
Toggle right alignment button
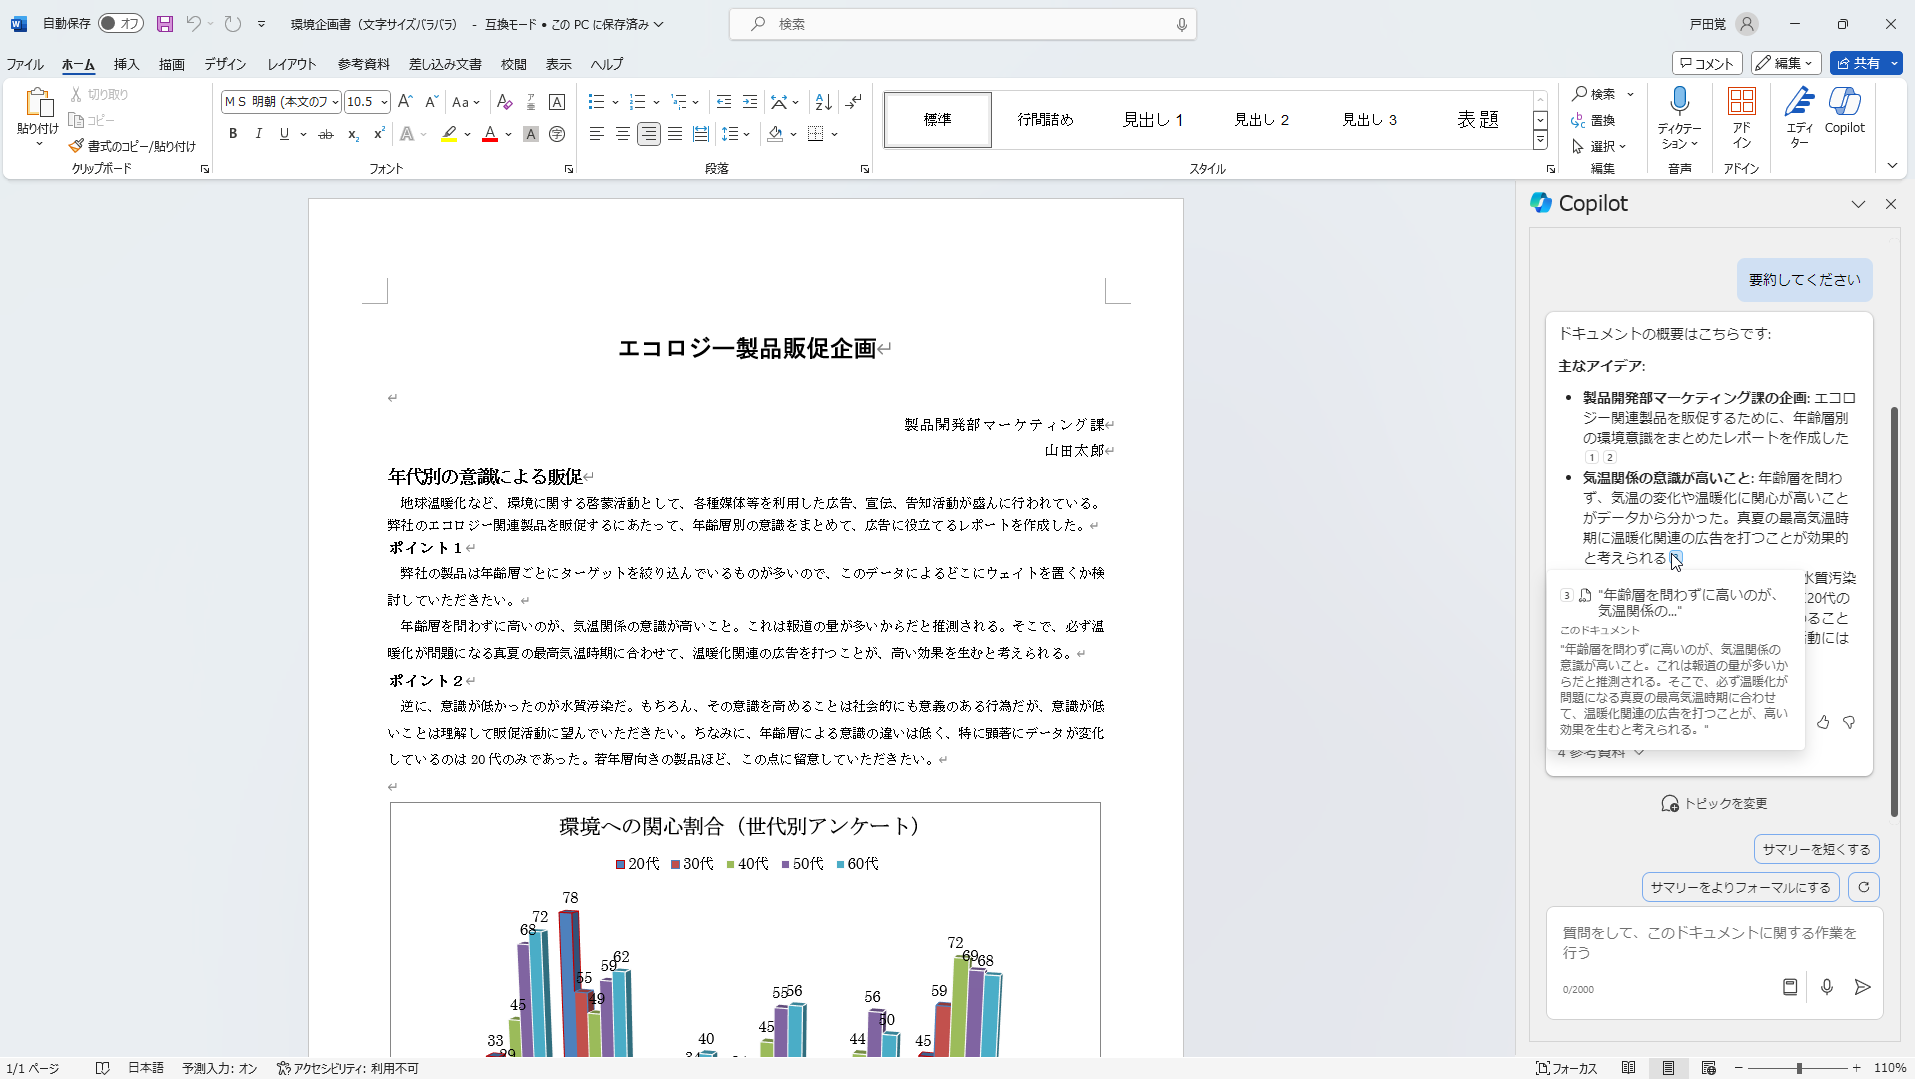tap(649, 134)
